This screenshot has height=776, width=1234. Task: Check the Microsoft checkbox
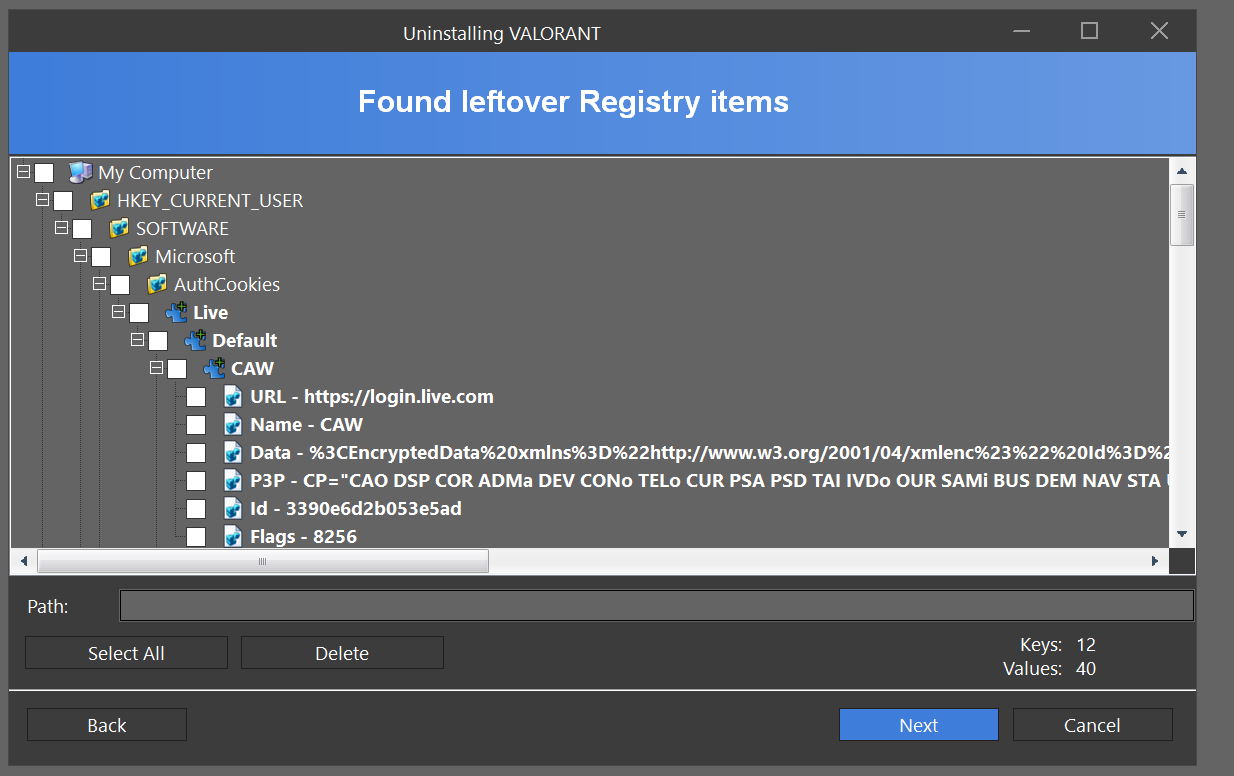101,257
